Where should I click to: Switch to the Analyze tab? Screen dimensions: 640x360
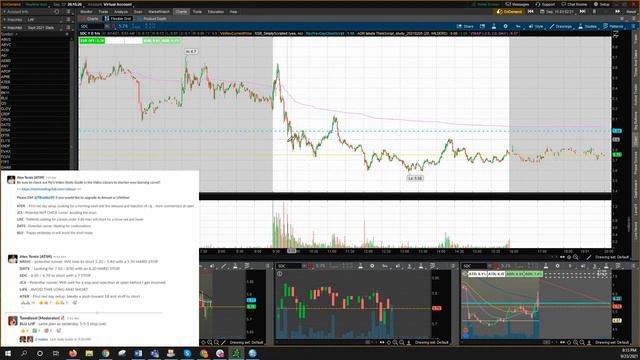[x=121, y=11]
